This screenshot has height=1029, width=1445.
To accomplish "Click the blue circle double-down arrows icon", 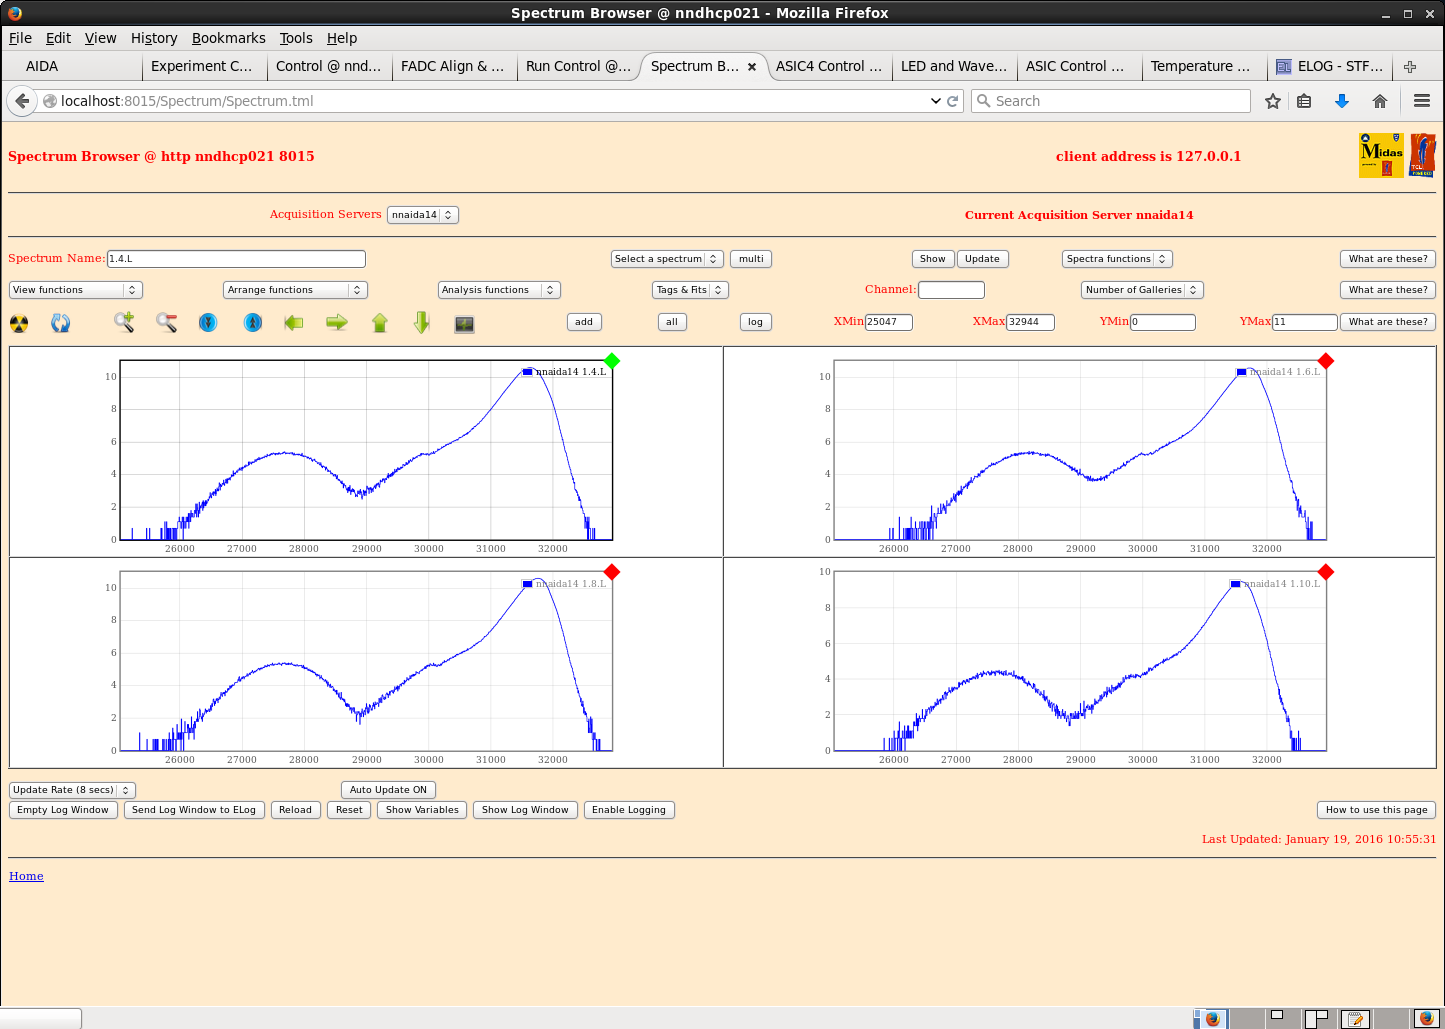I will (208, 322).
